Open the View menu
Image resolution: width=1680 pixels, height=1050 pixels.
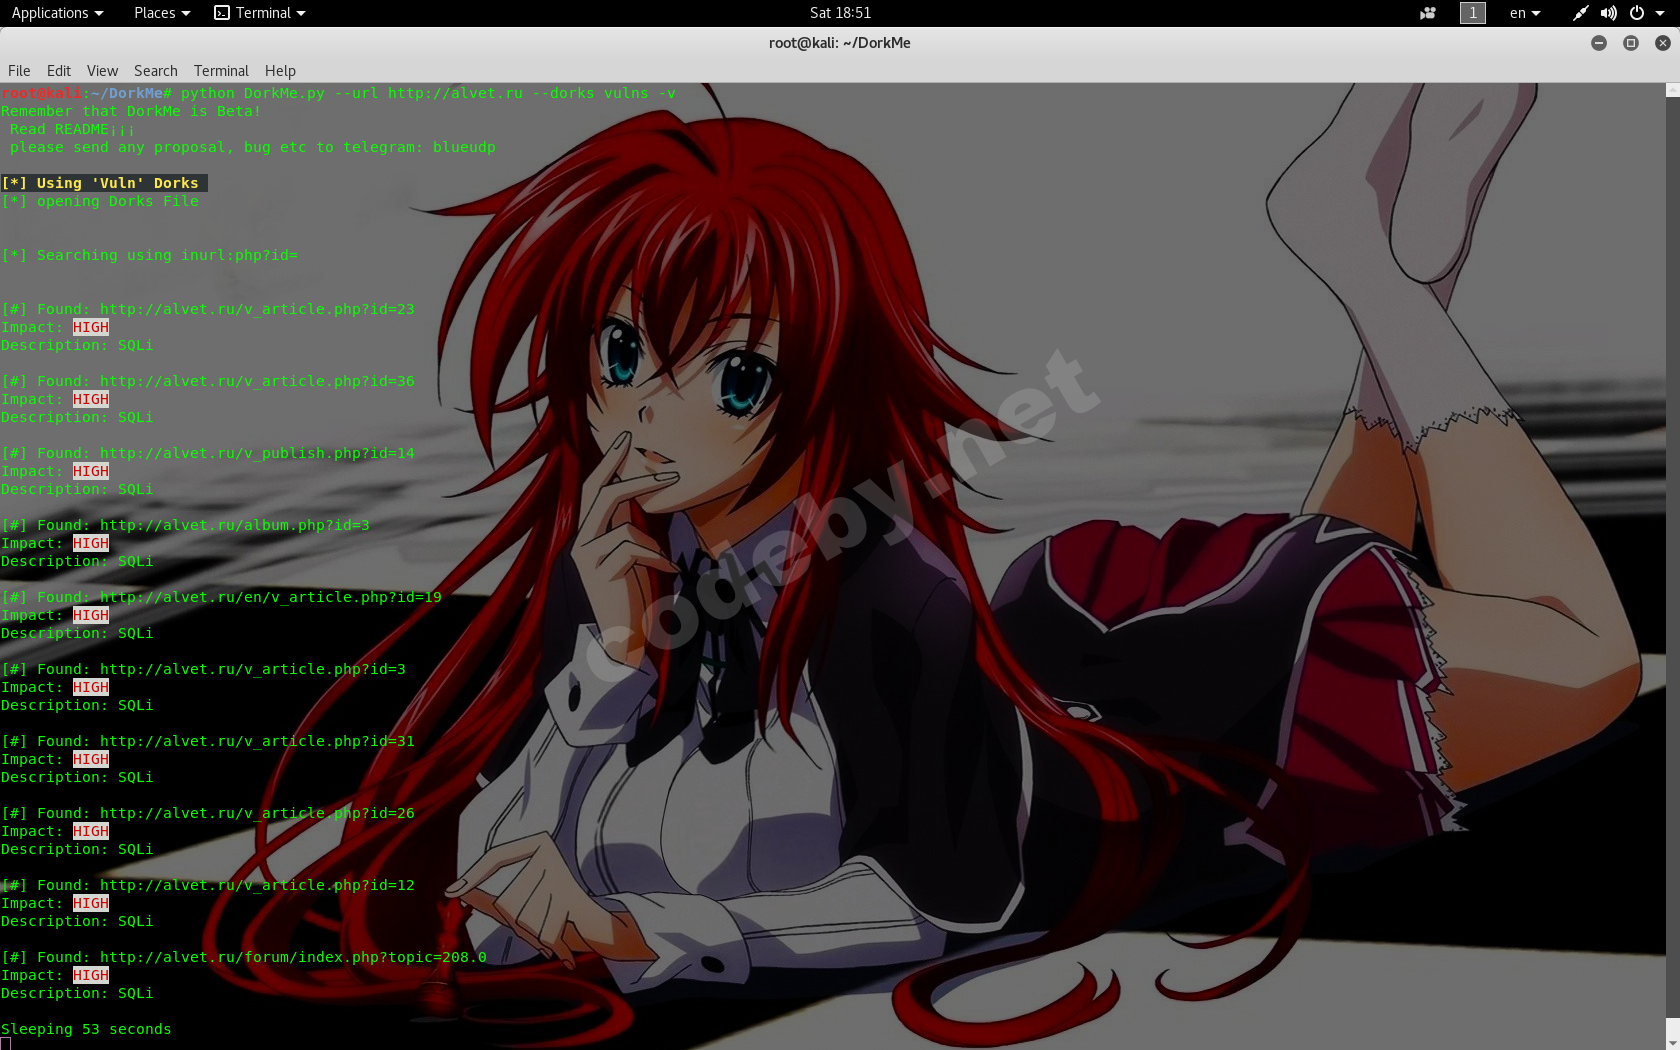102,71
